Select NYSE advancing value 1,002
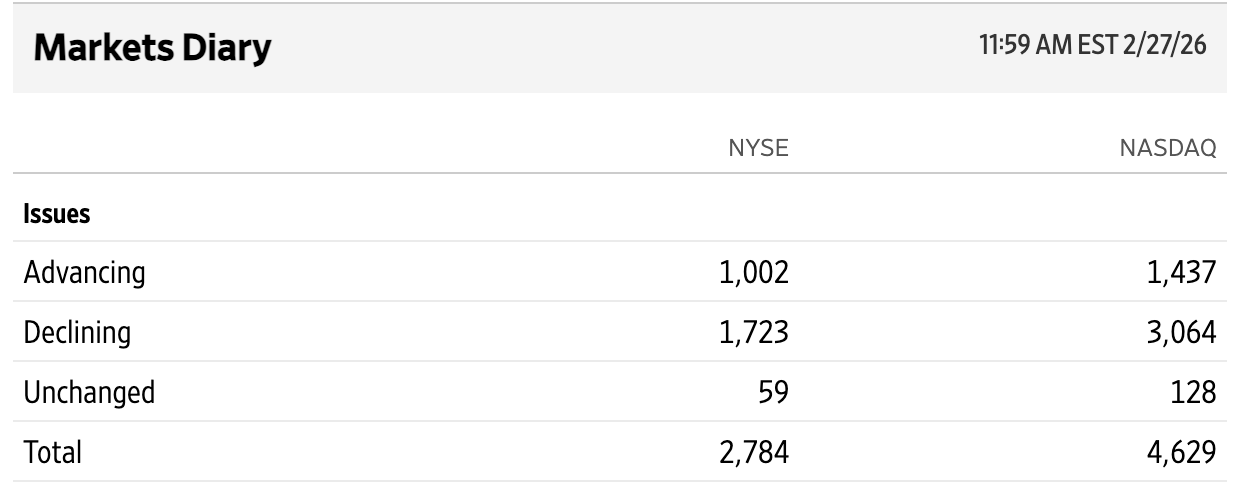The height and width of the screenshot is (500, 1246). coord(755,272)
